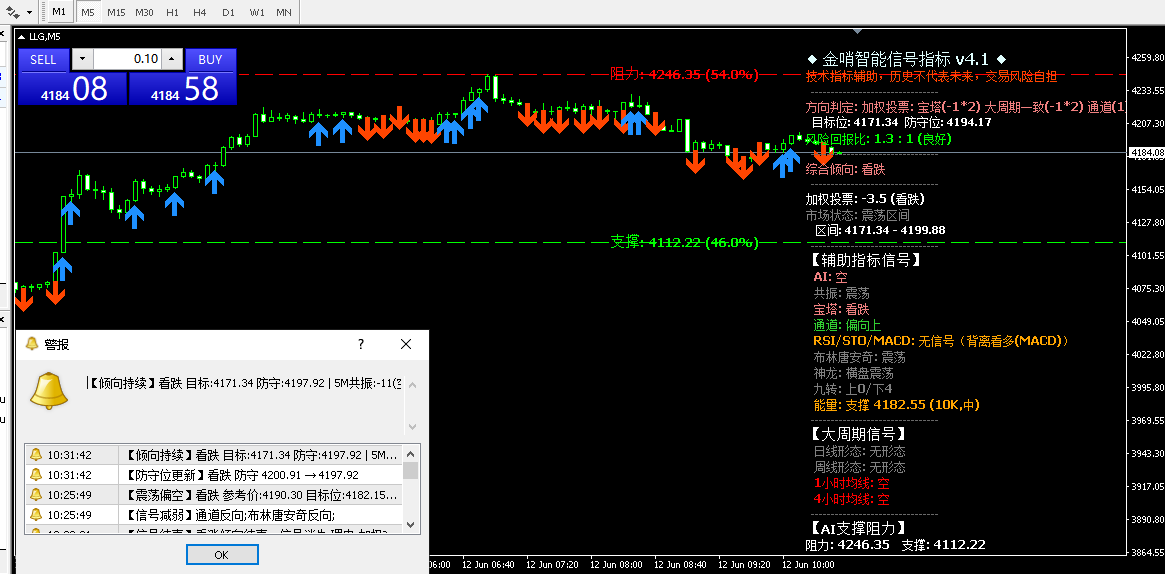
Task: Open dropdown arrow beside the toolbar chart icon
Action: [x=29, y=13]
